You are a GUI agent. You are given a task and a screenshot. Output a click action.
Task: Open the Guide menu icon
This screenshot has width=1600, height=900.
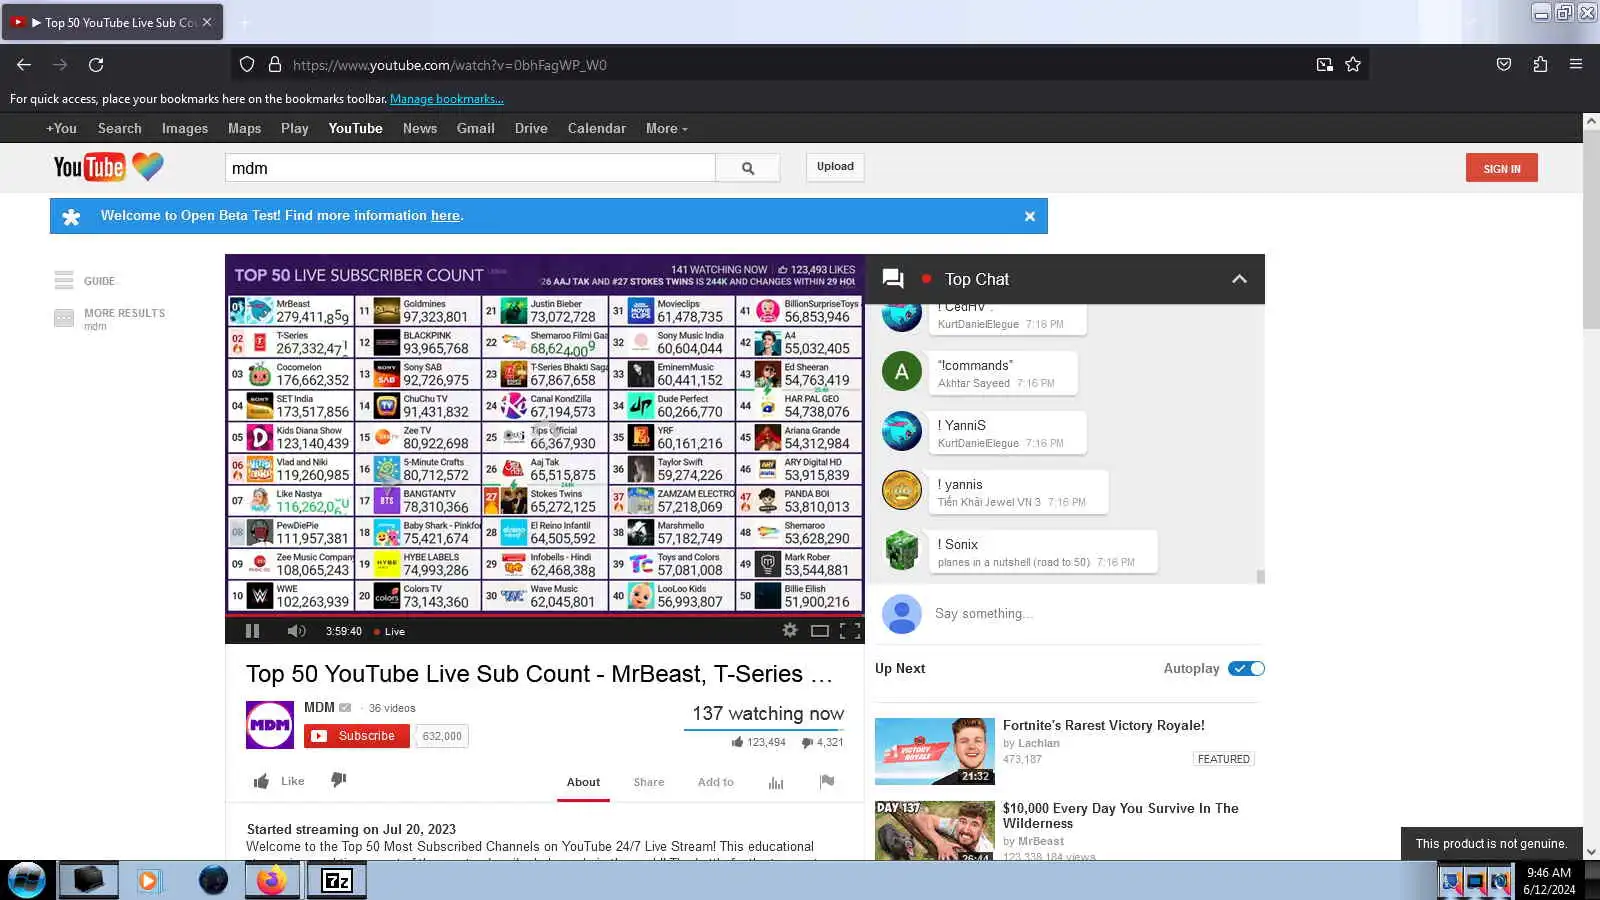click(x=64, y=280)
